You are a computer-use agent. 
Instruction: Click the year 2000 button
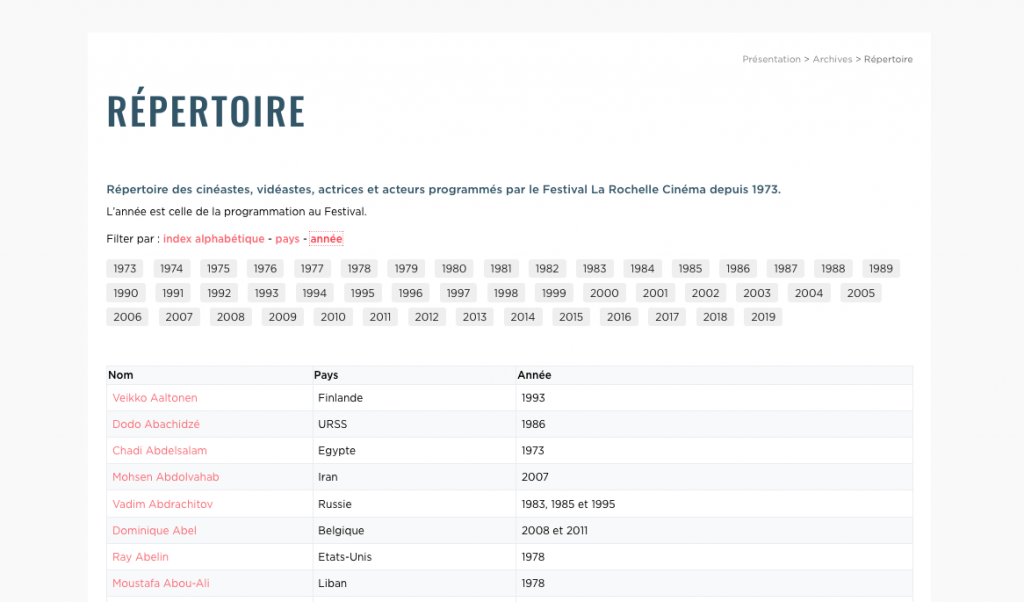pyautogui.click(x=604, y=293)
